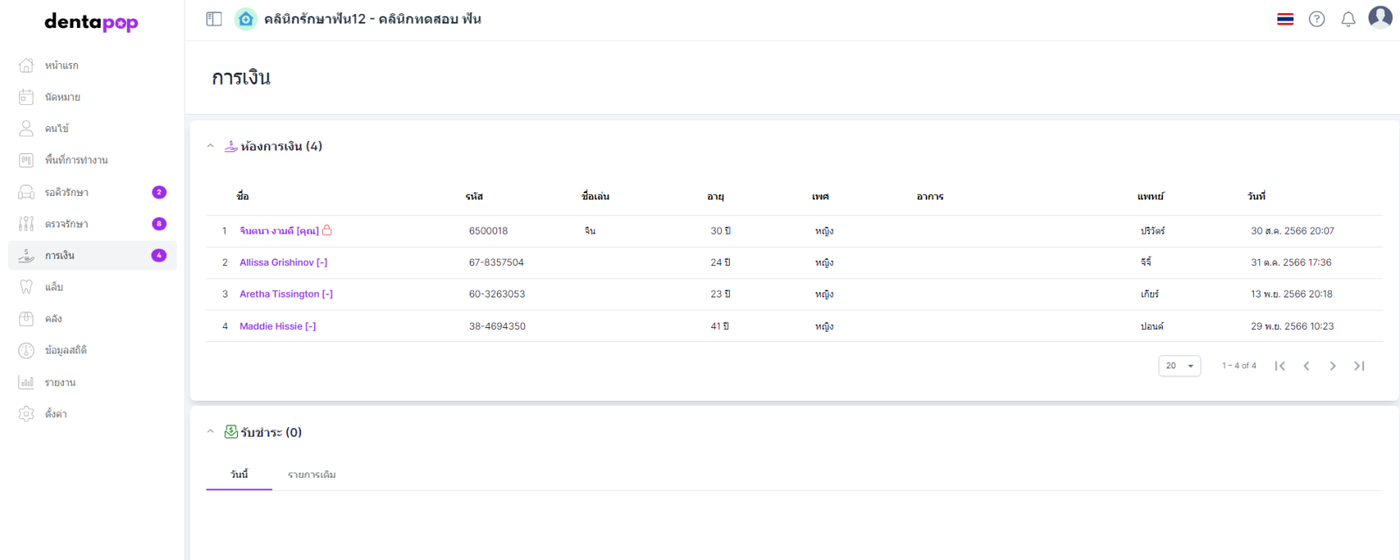Click age 41 ปี
The image size is (1400, 560).
(x=720, y=326)
